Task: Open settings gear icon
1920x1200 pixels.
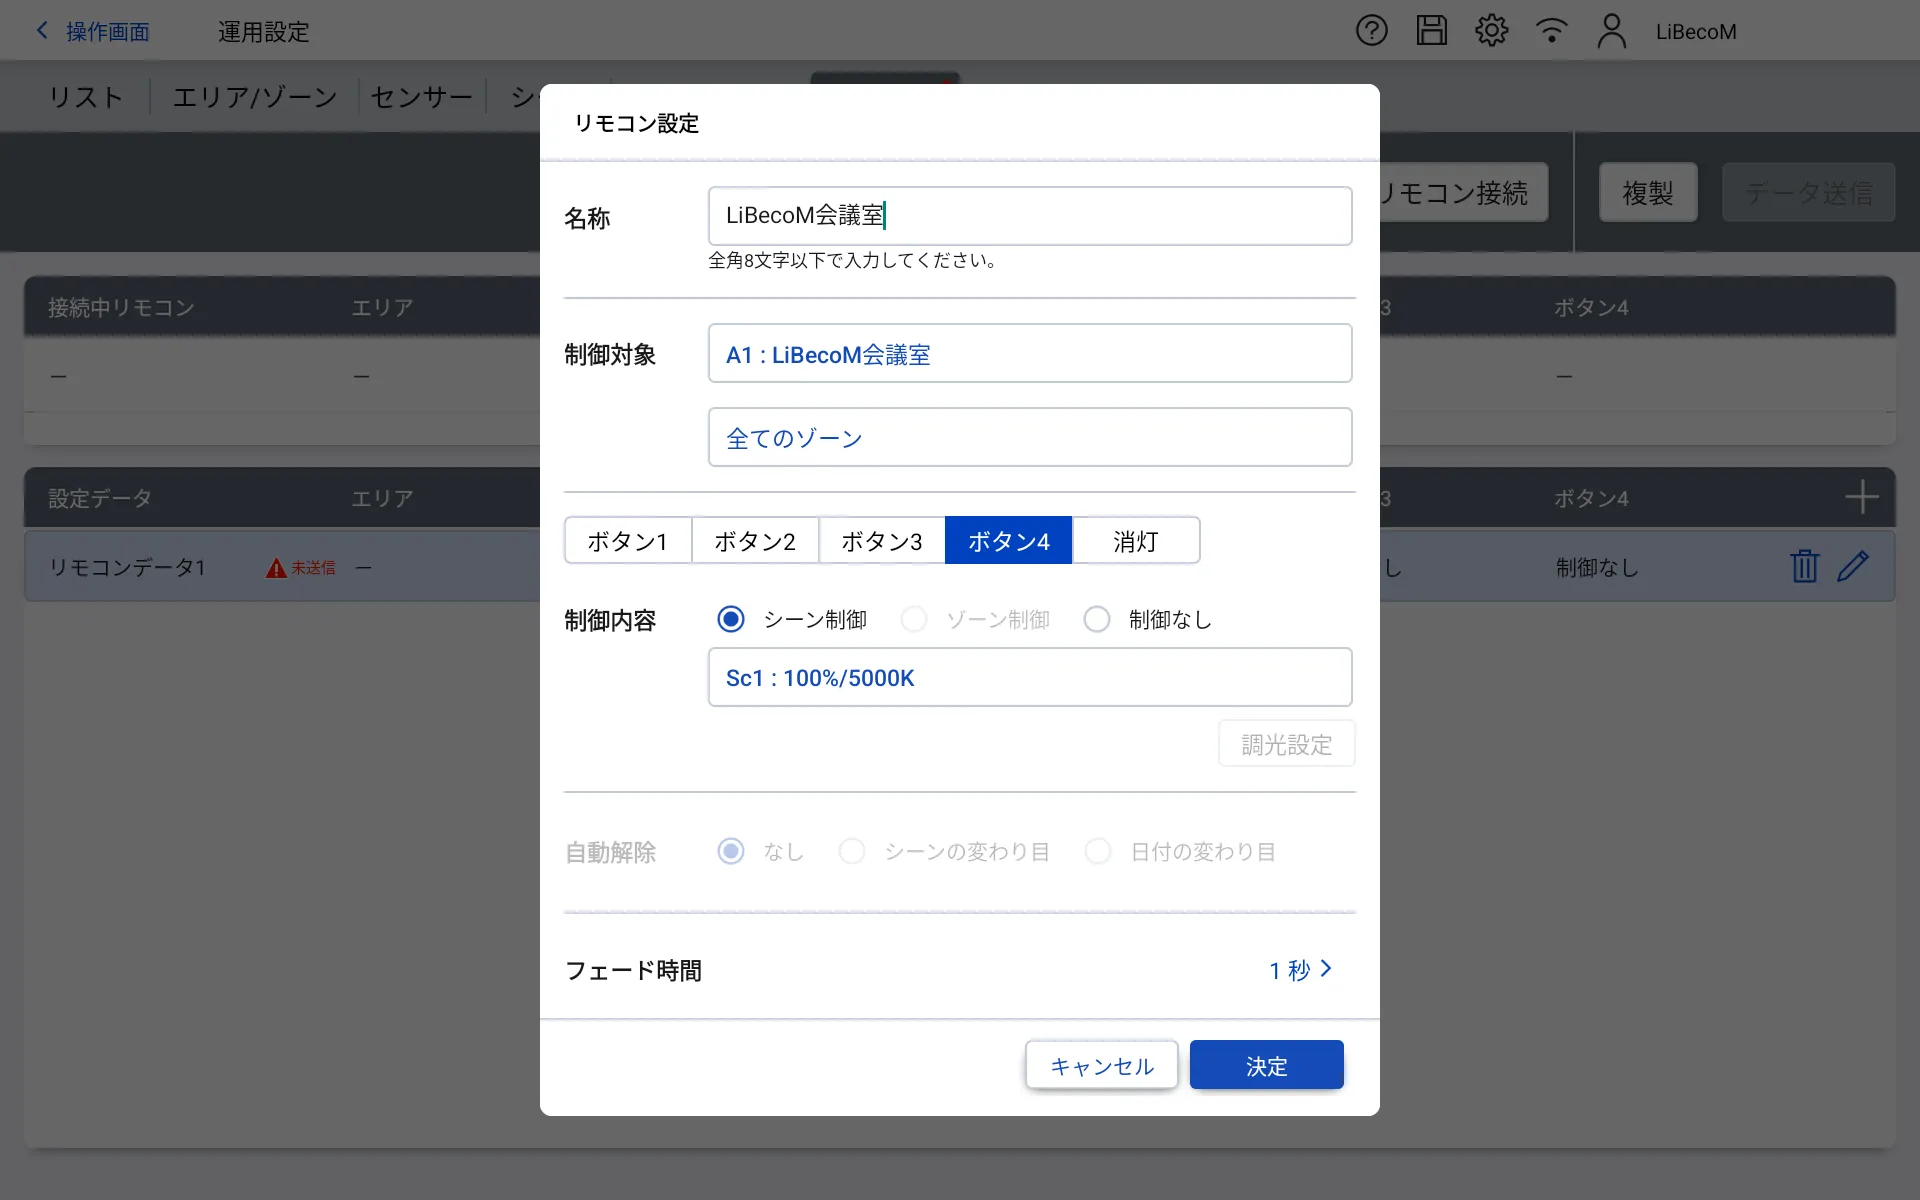Action: pyautogui.click(x=1491, y=31)
